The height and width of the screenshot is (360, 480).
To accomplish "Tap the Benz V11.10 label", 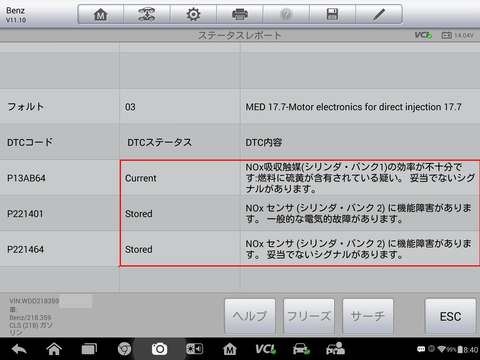I will [x=16, y=15].
